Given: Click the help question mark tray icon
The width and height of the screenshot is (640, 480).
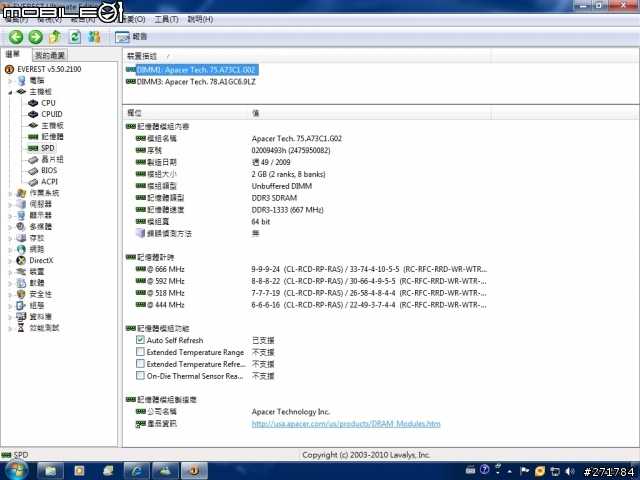Looking at the screenshot, I should (x=484, y=470).
